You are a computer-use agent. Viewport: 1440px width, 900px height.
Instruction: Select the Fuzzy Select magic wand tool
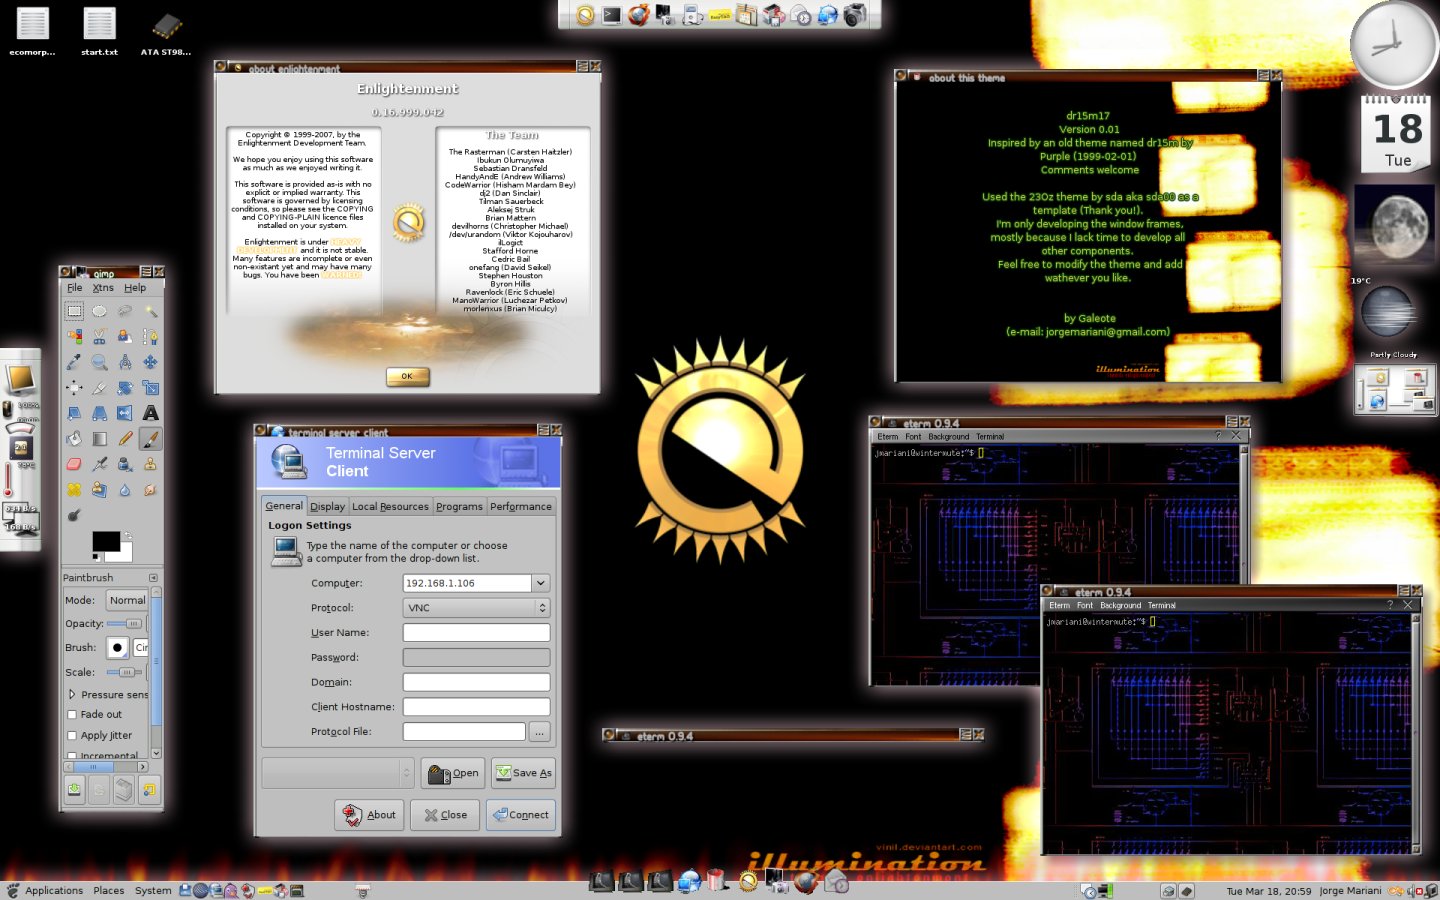click(x=150, y=311)
